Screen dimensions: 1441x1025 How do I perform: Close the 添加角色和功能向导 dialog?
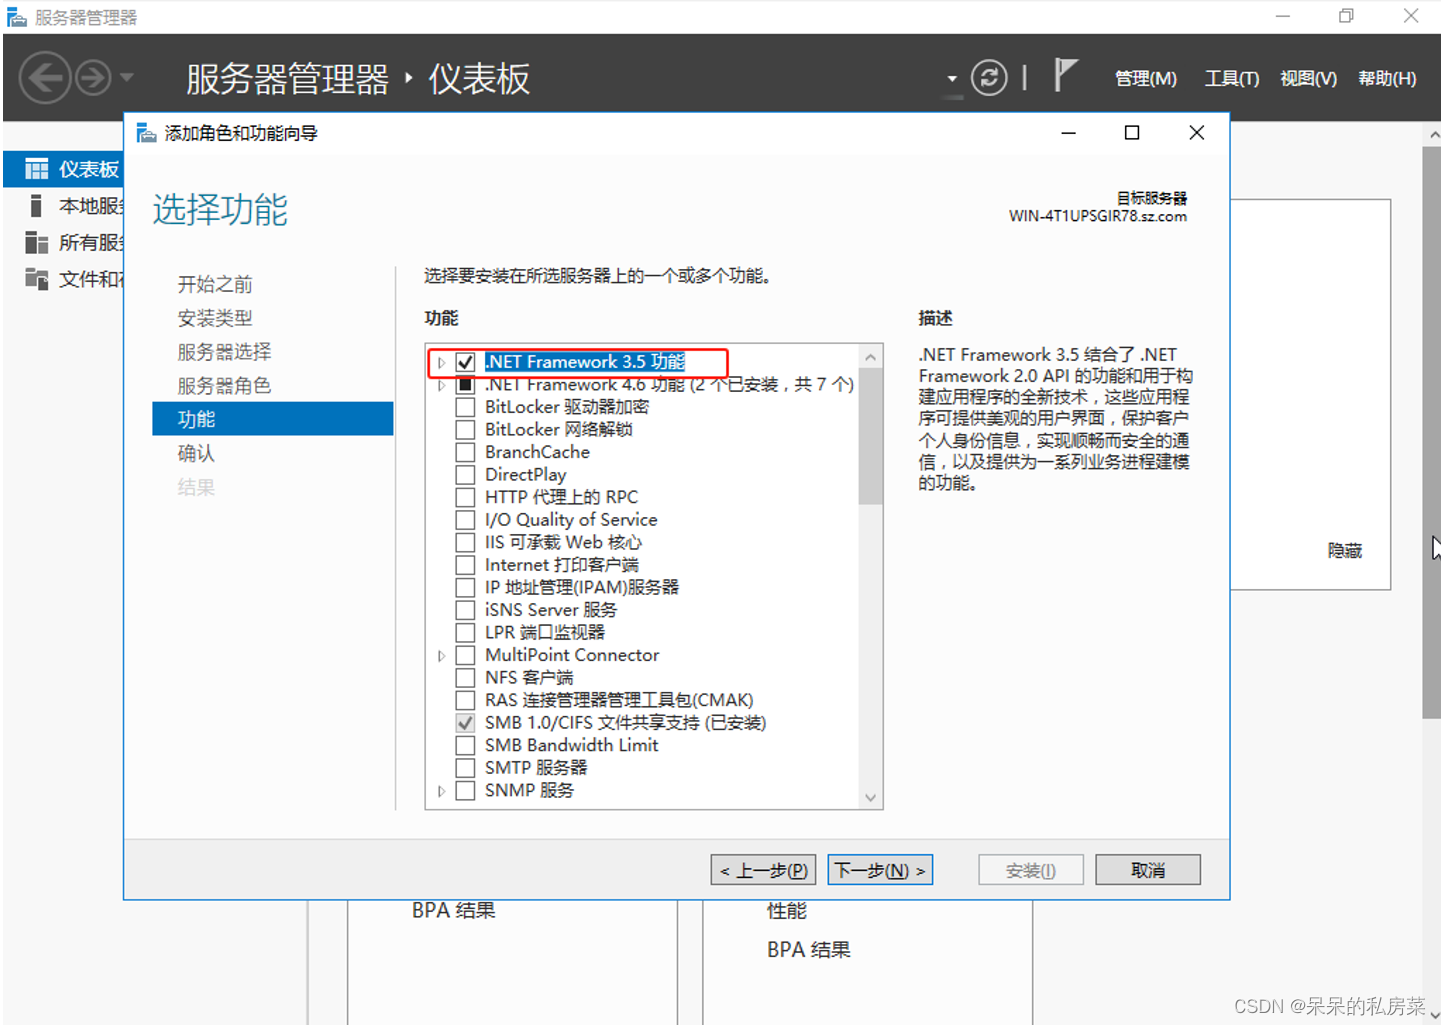(1196, 133)
